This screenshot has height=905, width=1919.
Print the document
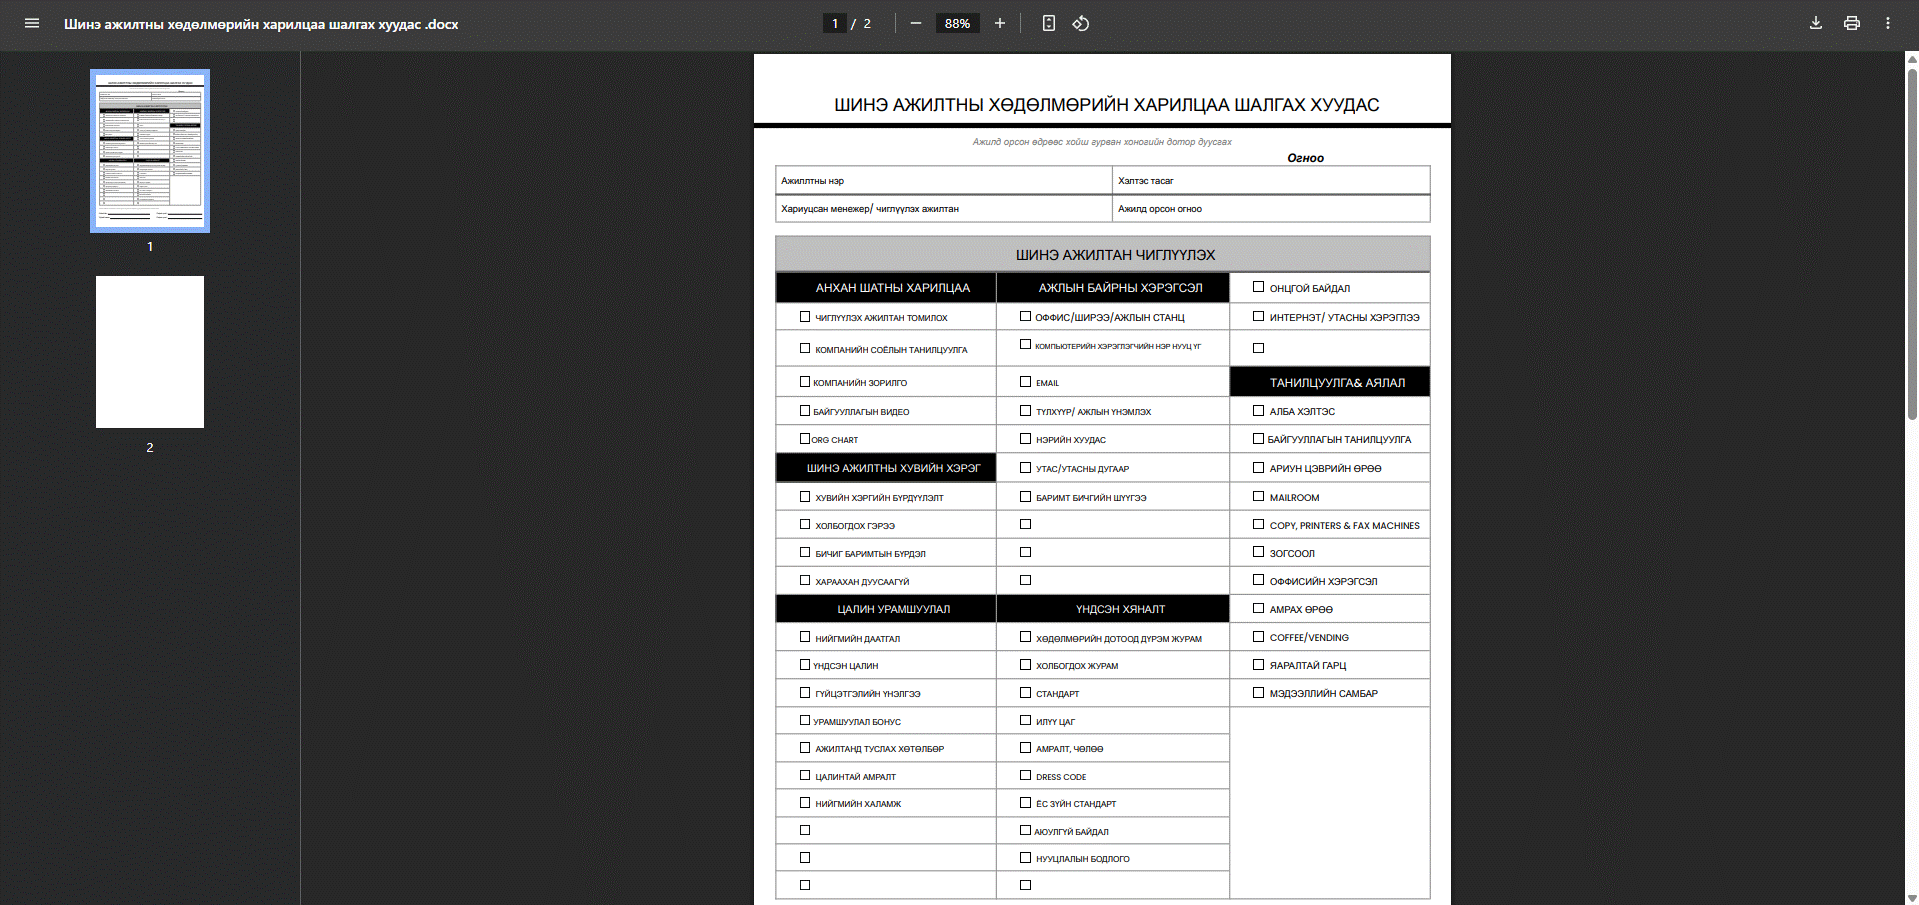1852,23
